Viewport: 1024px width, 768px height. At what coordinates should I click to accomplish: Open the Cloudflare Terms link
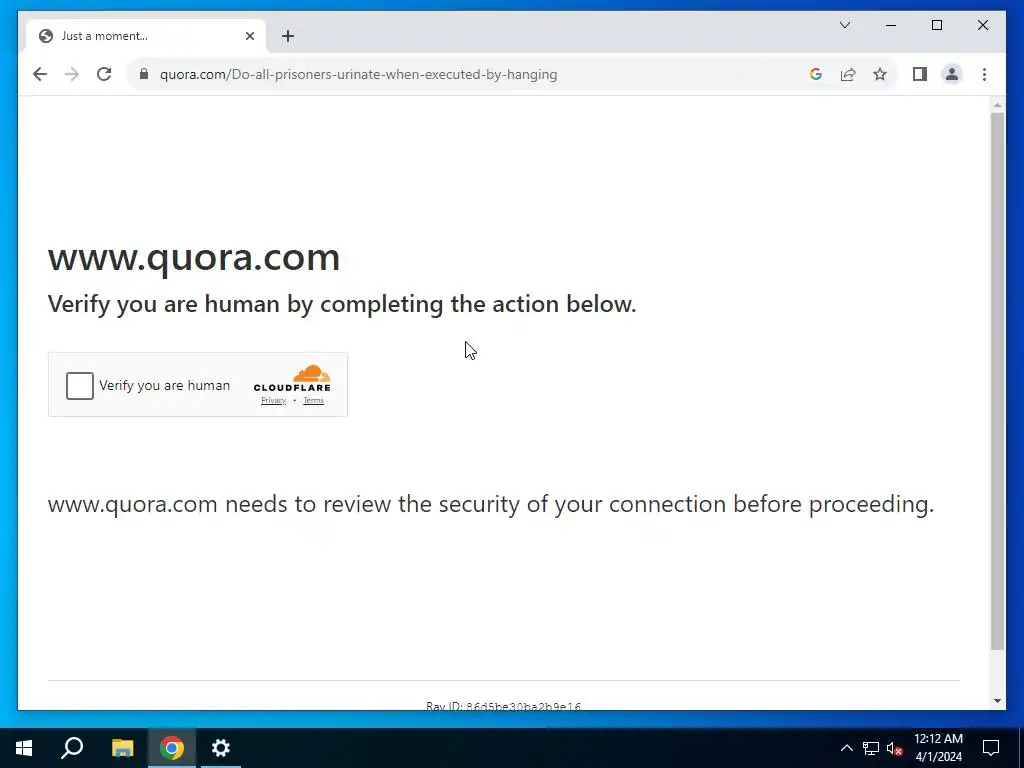(x=313, y=400)
